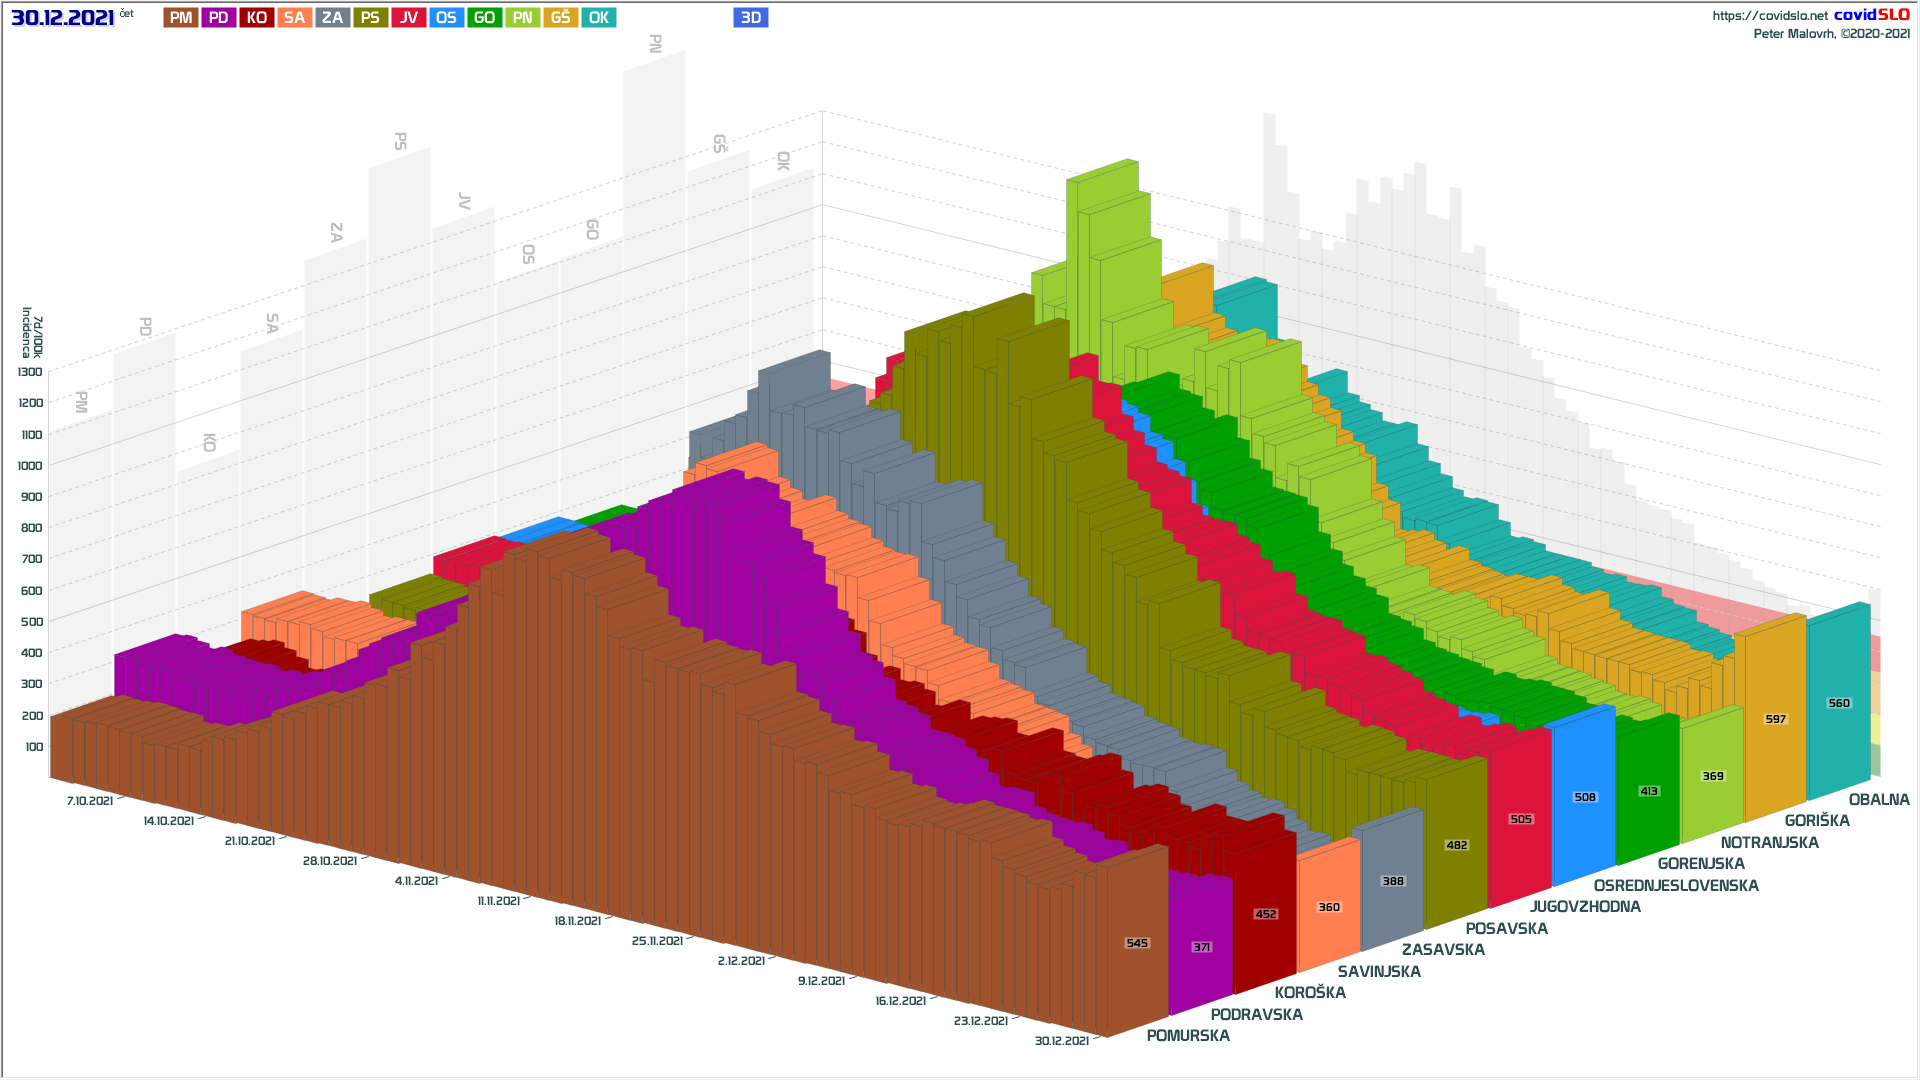1920x1080 pixels.
Task: Click the covidSLO logo text
Action: pyautogui.click(x=1871, y=15)
